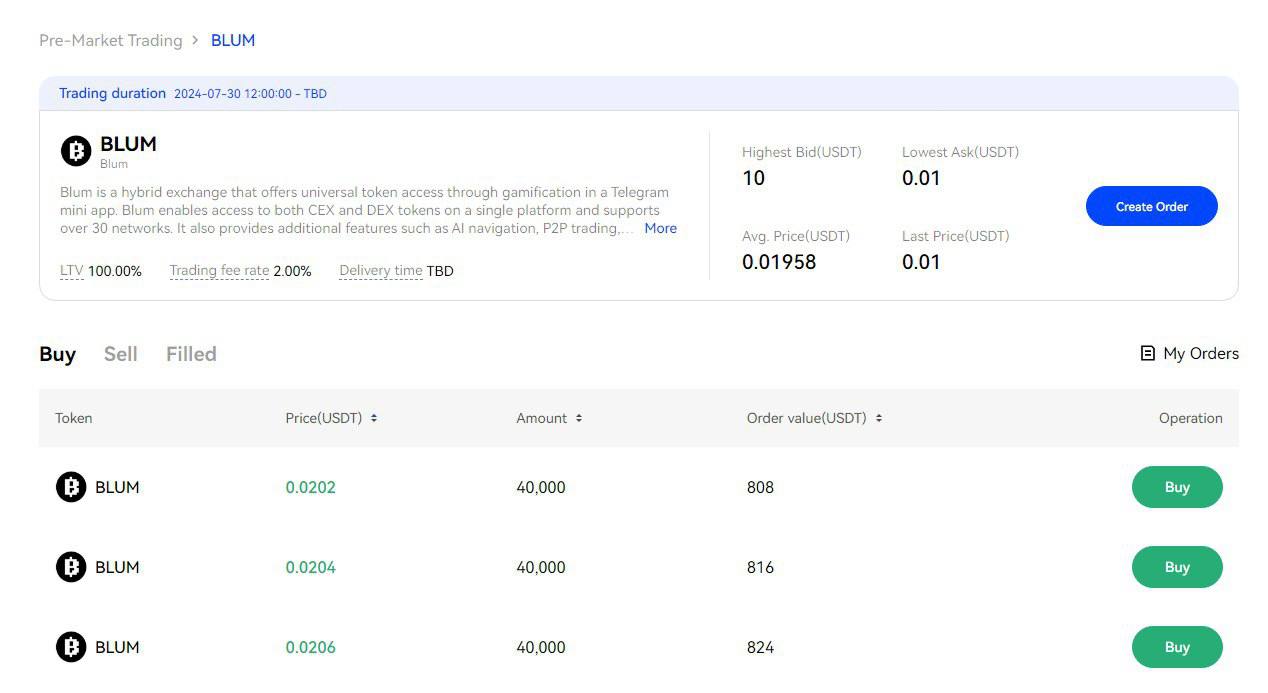Switch to the Sell tab

[x=120, y=354]
